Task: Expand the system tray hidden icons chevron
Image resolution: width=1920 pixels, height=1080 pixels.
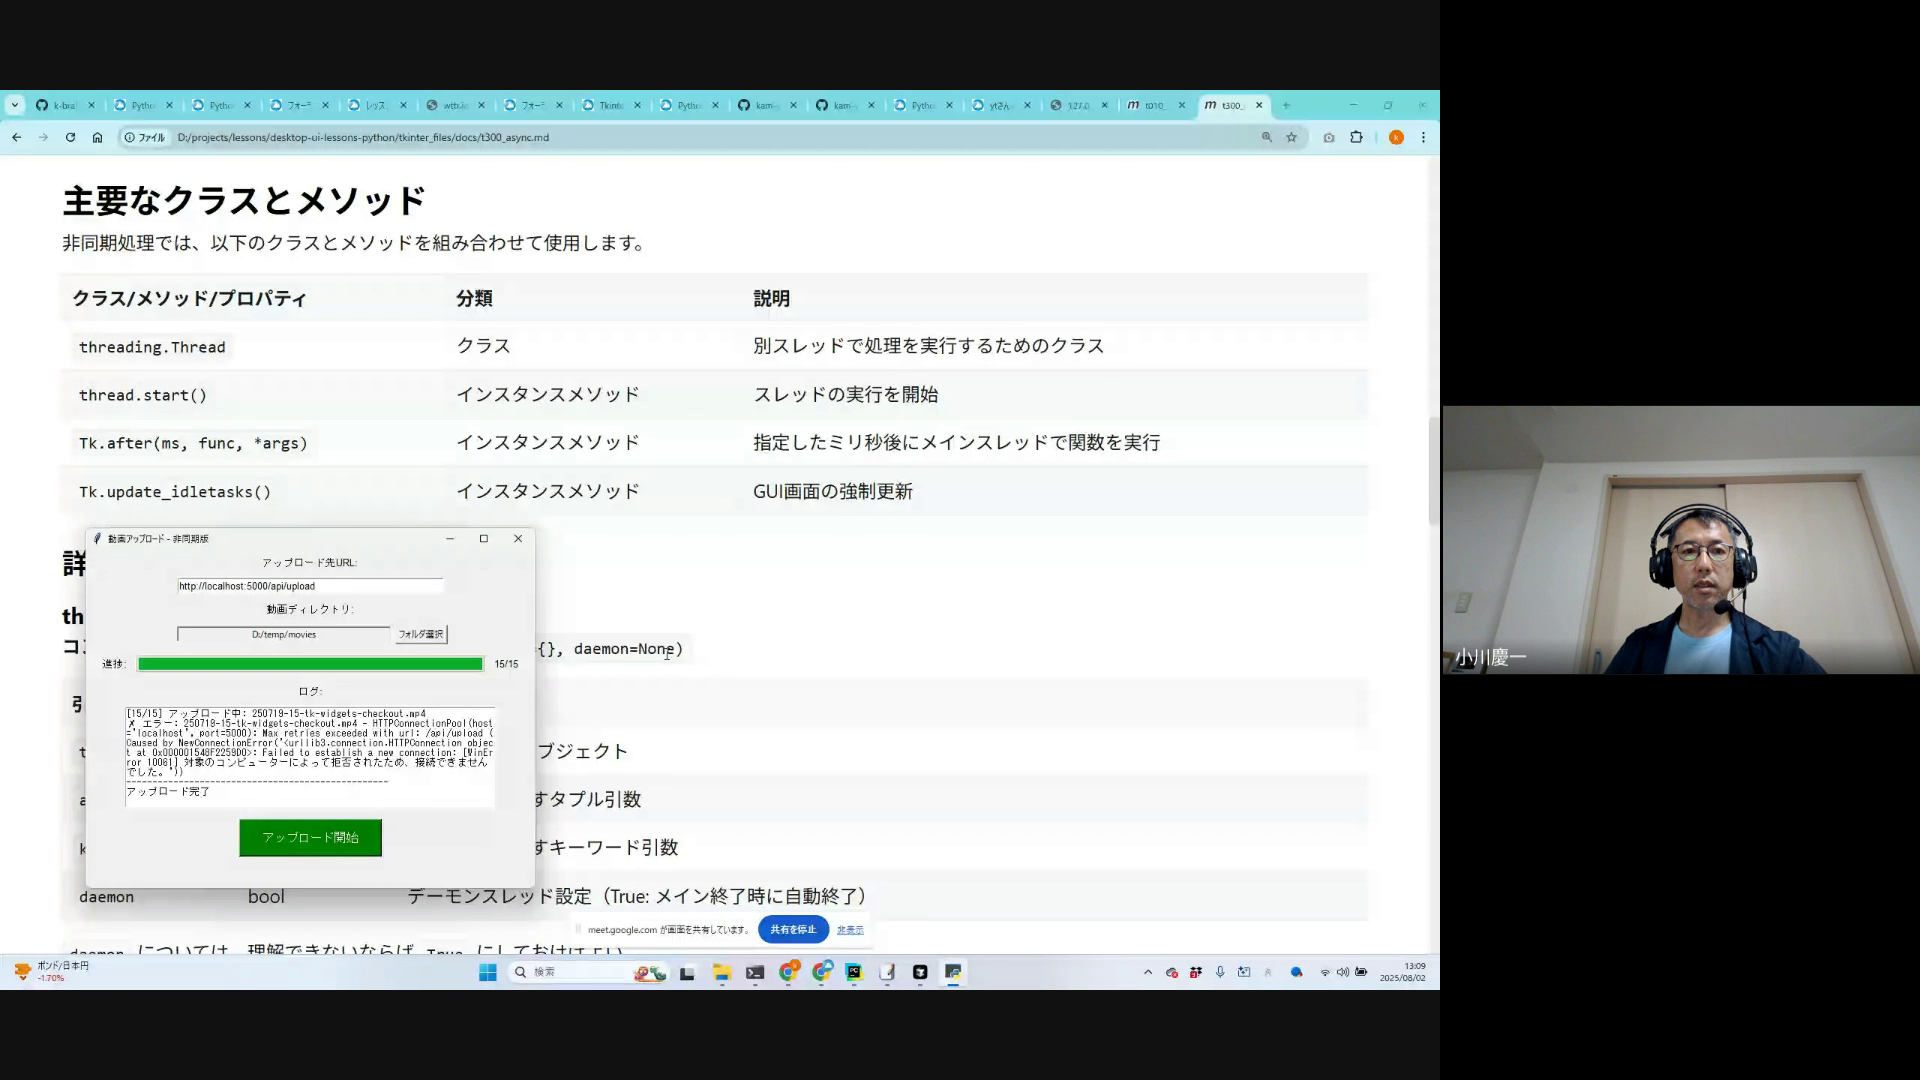Action: [1147, 972]
